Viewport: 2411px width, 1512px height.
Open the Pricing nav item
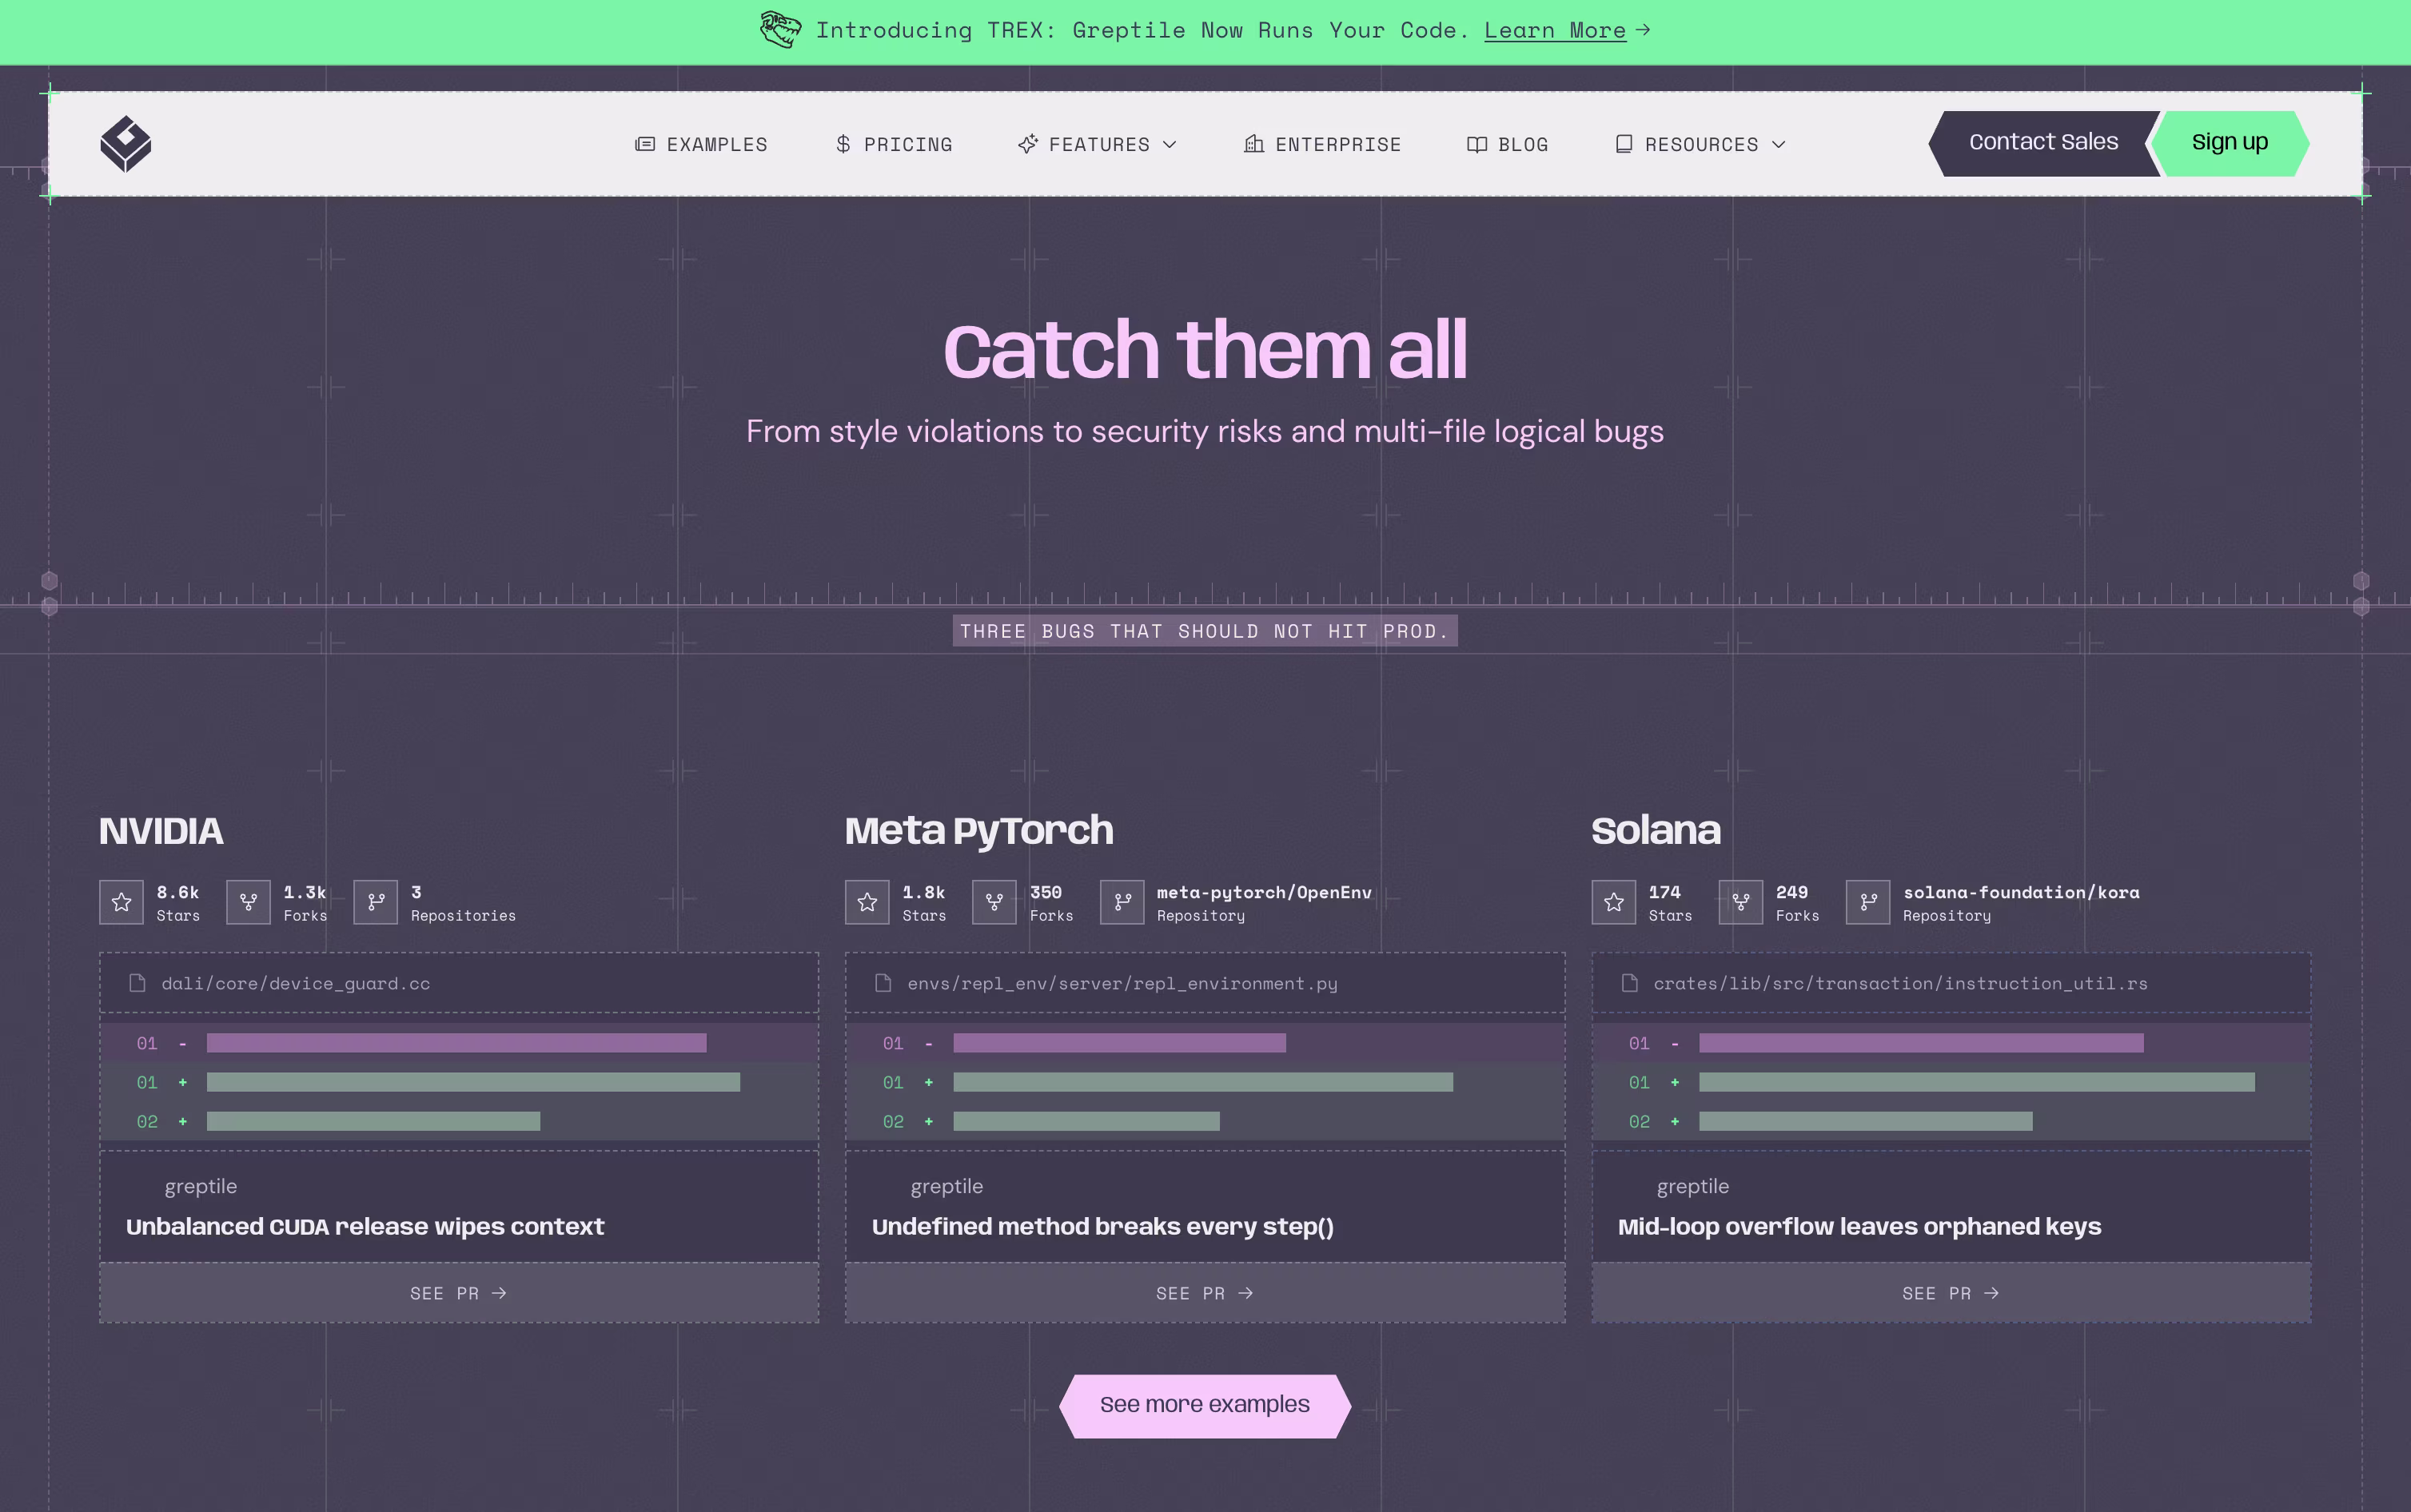894,144
